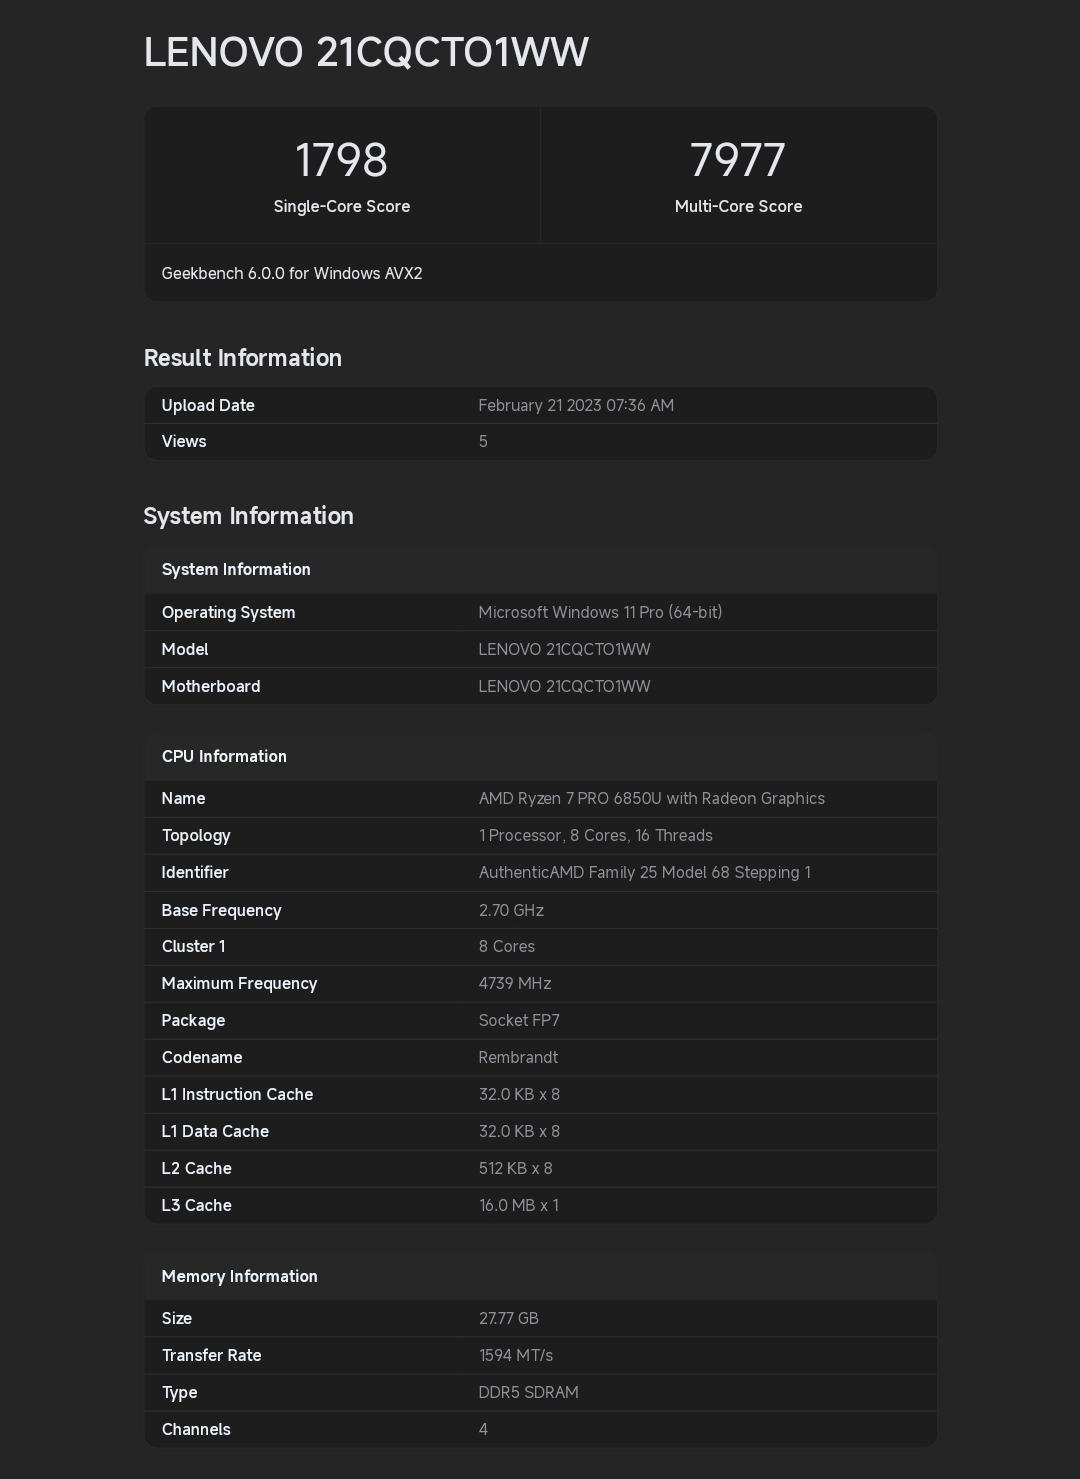Screen dimensions: 1080x1479
Task: Select the Socket FP7 package value
Action: [519, 1020]
